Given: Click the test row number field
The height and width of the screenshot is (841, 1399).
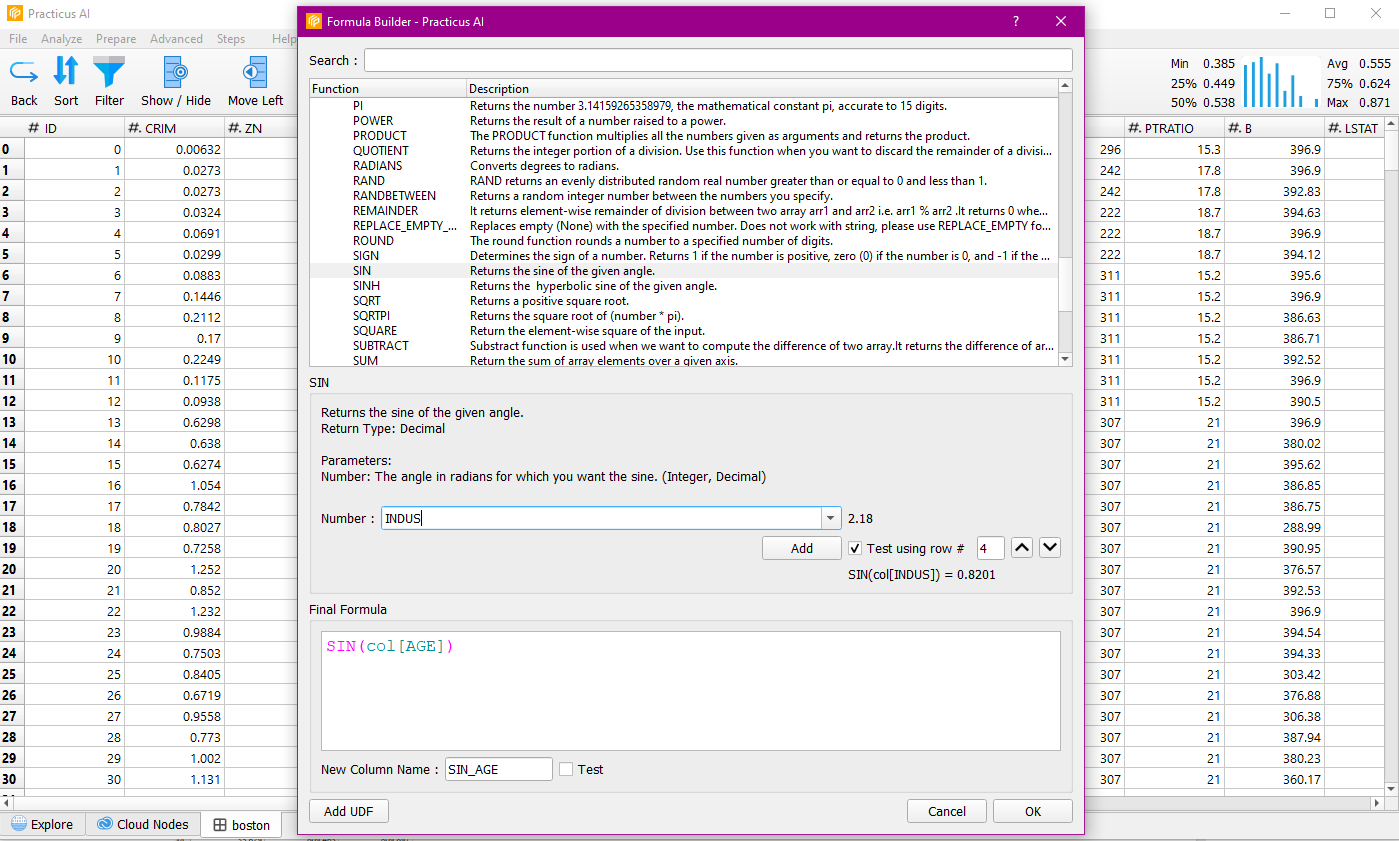Looking at the screenshot, I should [x=990, y=548].
